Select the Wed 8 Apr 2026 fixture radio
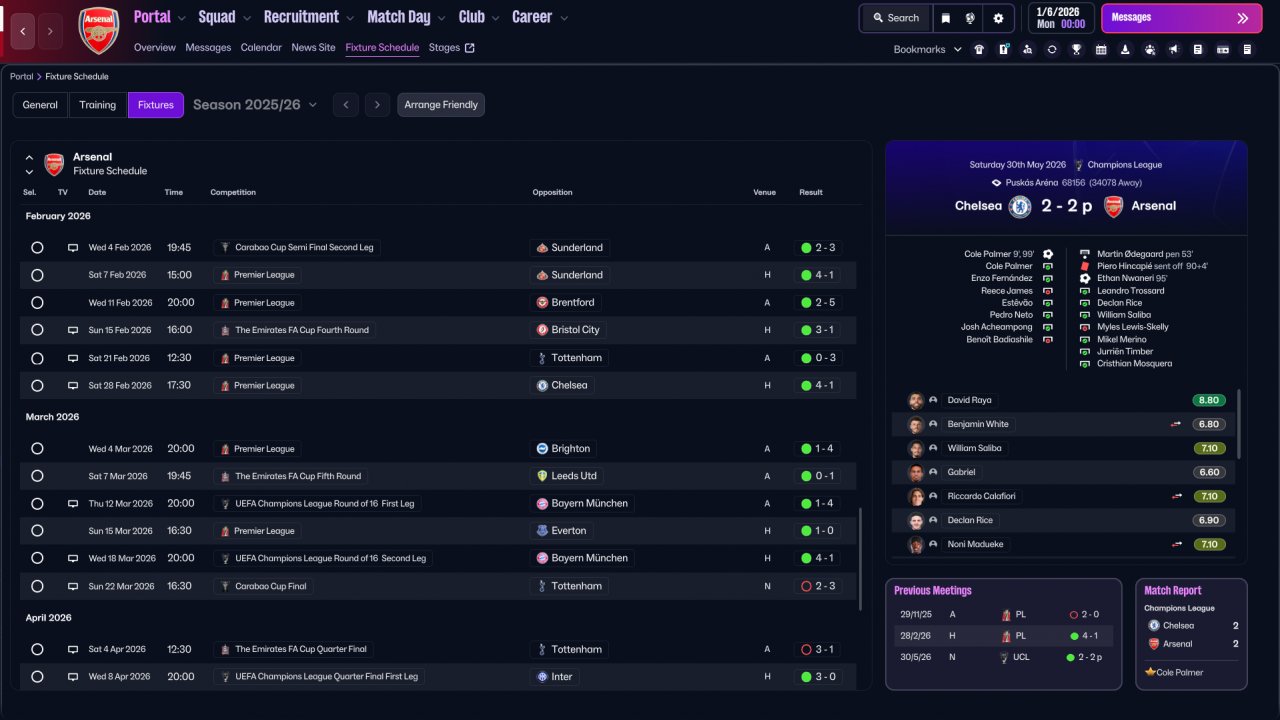Image resolution: width=1280 pixels, height=720 pixels. (37, 677)
